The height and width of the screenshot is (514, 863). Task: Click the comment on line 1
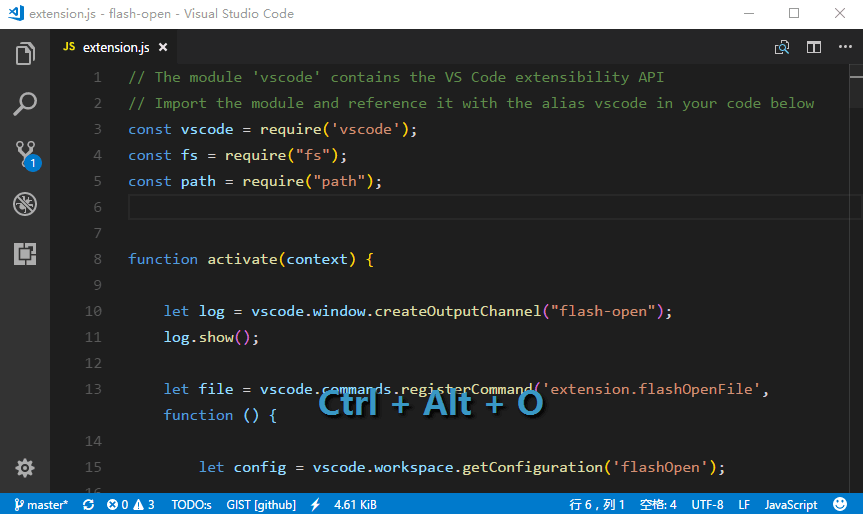(396, 77)
